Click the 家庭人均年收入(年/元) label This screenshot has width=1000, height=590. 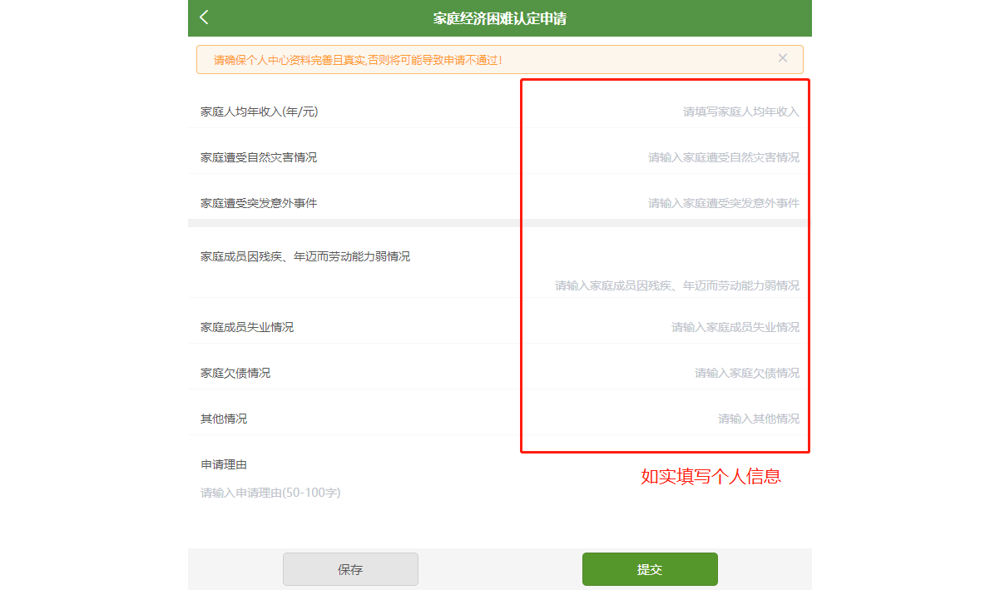pos(259,112)
